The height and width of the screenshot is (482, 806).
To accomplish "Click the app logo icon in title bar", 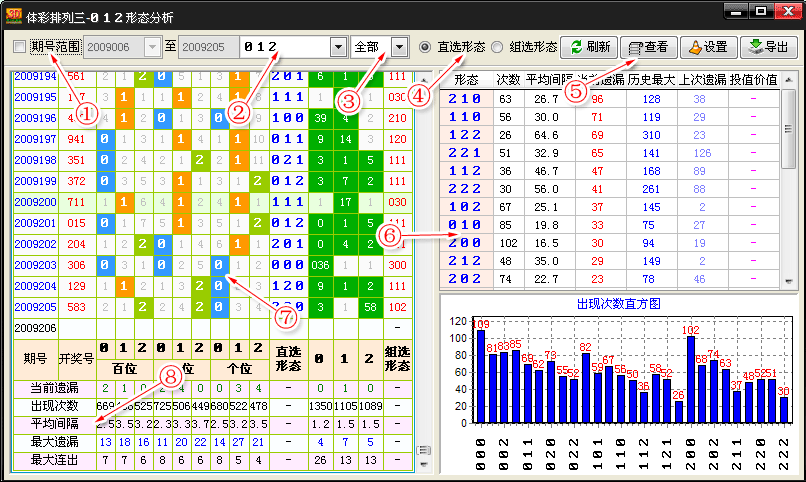I will (13, 15).
